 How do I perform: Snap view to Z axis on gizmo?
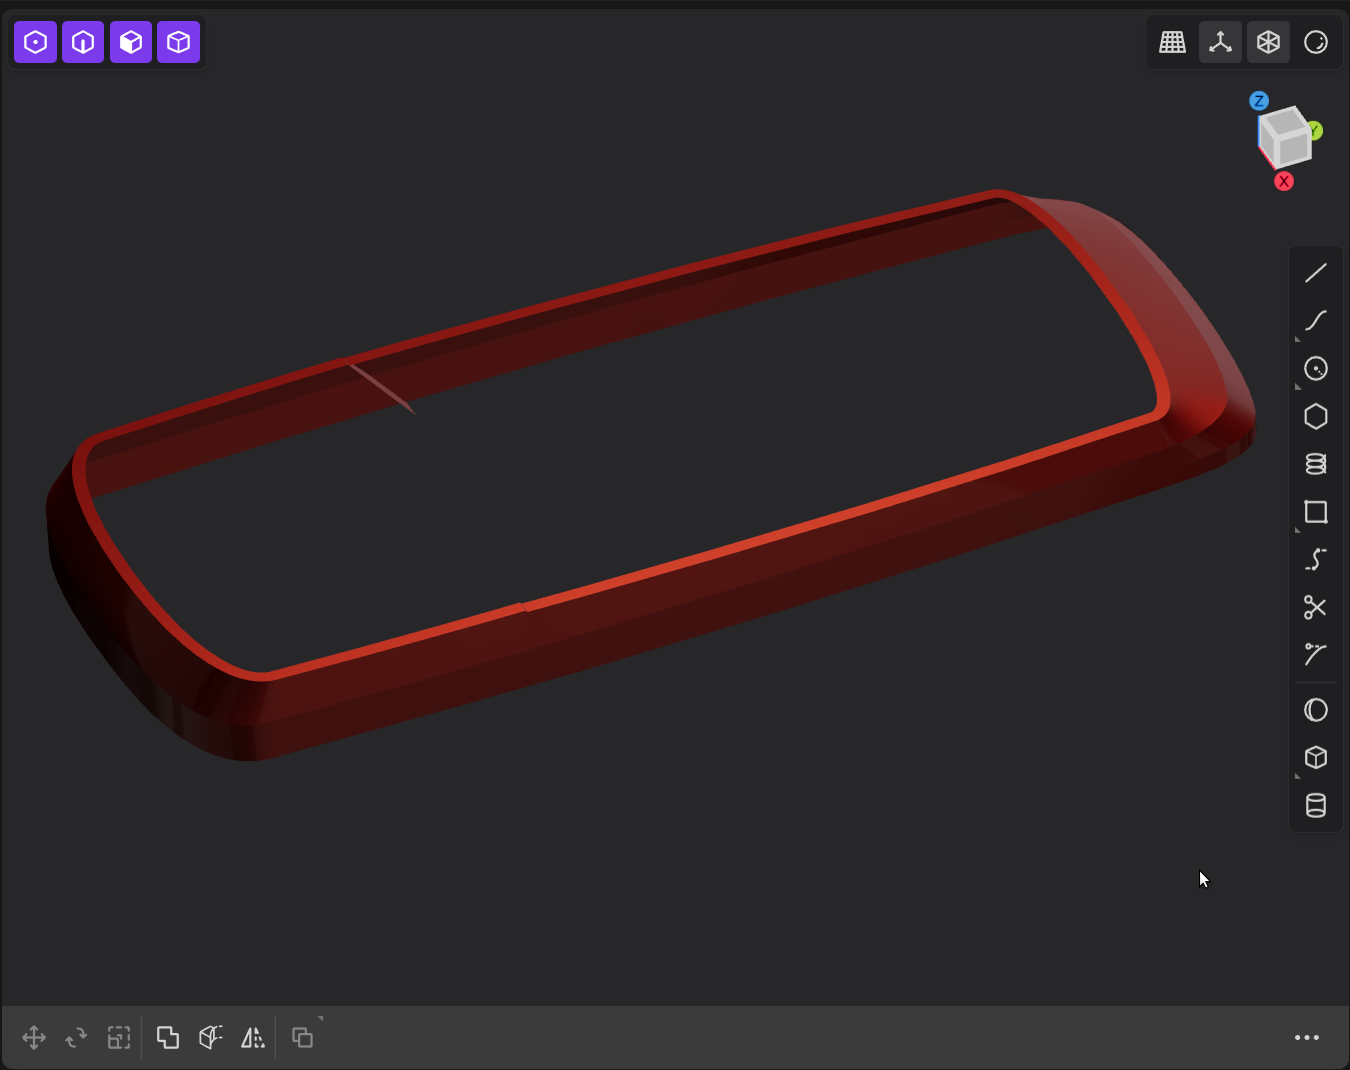coord(1259,101)
